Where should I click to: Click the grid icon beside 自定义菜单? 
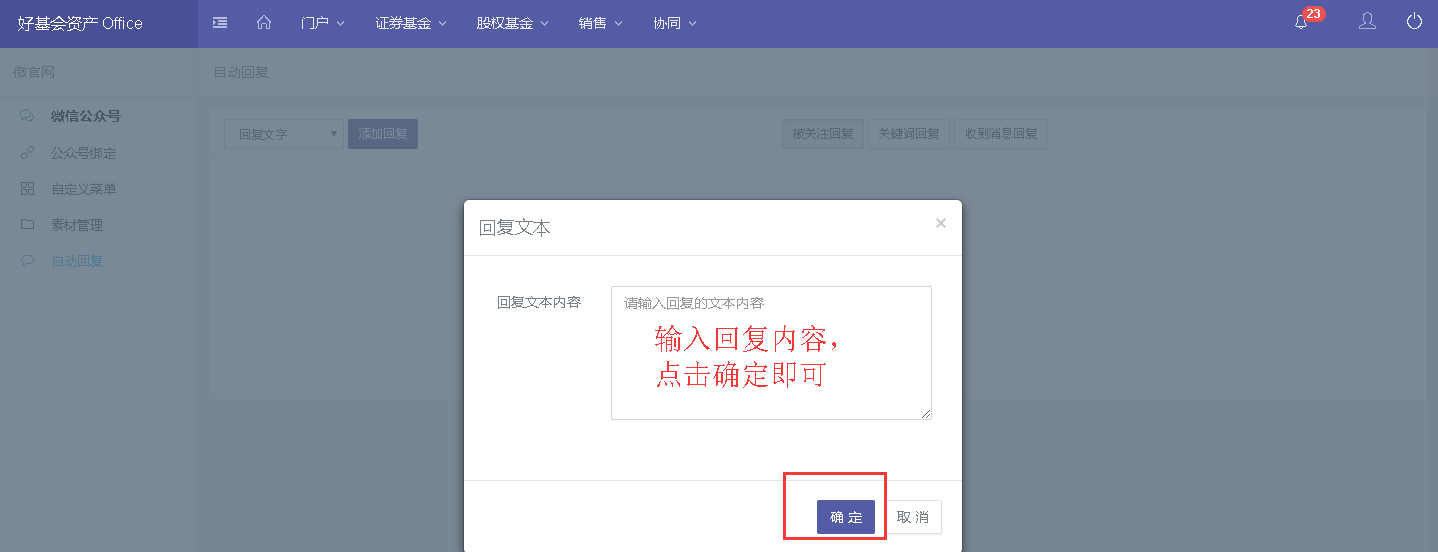[x=27, y=189]
